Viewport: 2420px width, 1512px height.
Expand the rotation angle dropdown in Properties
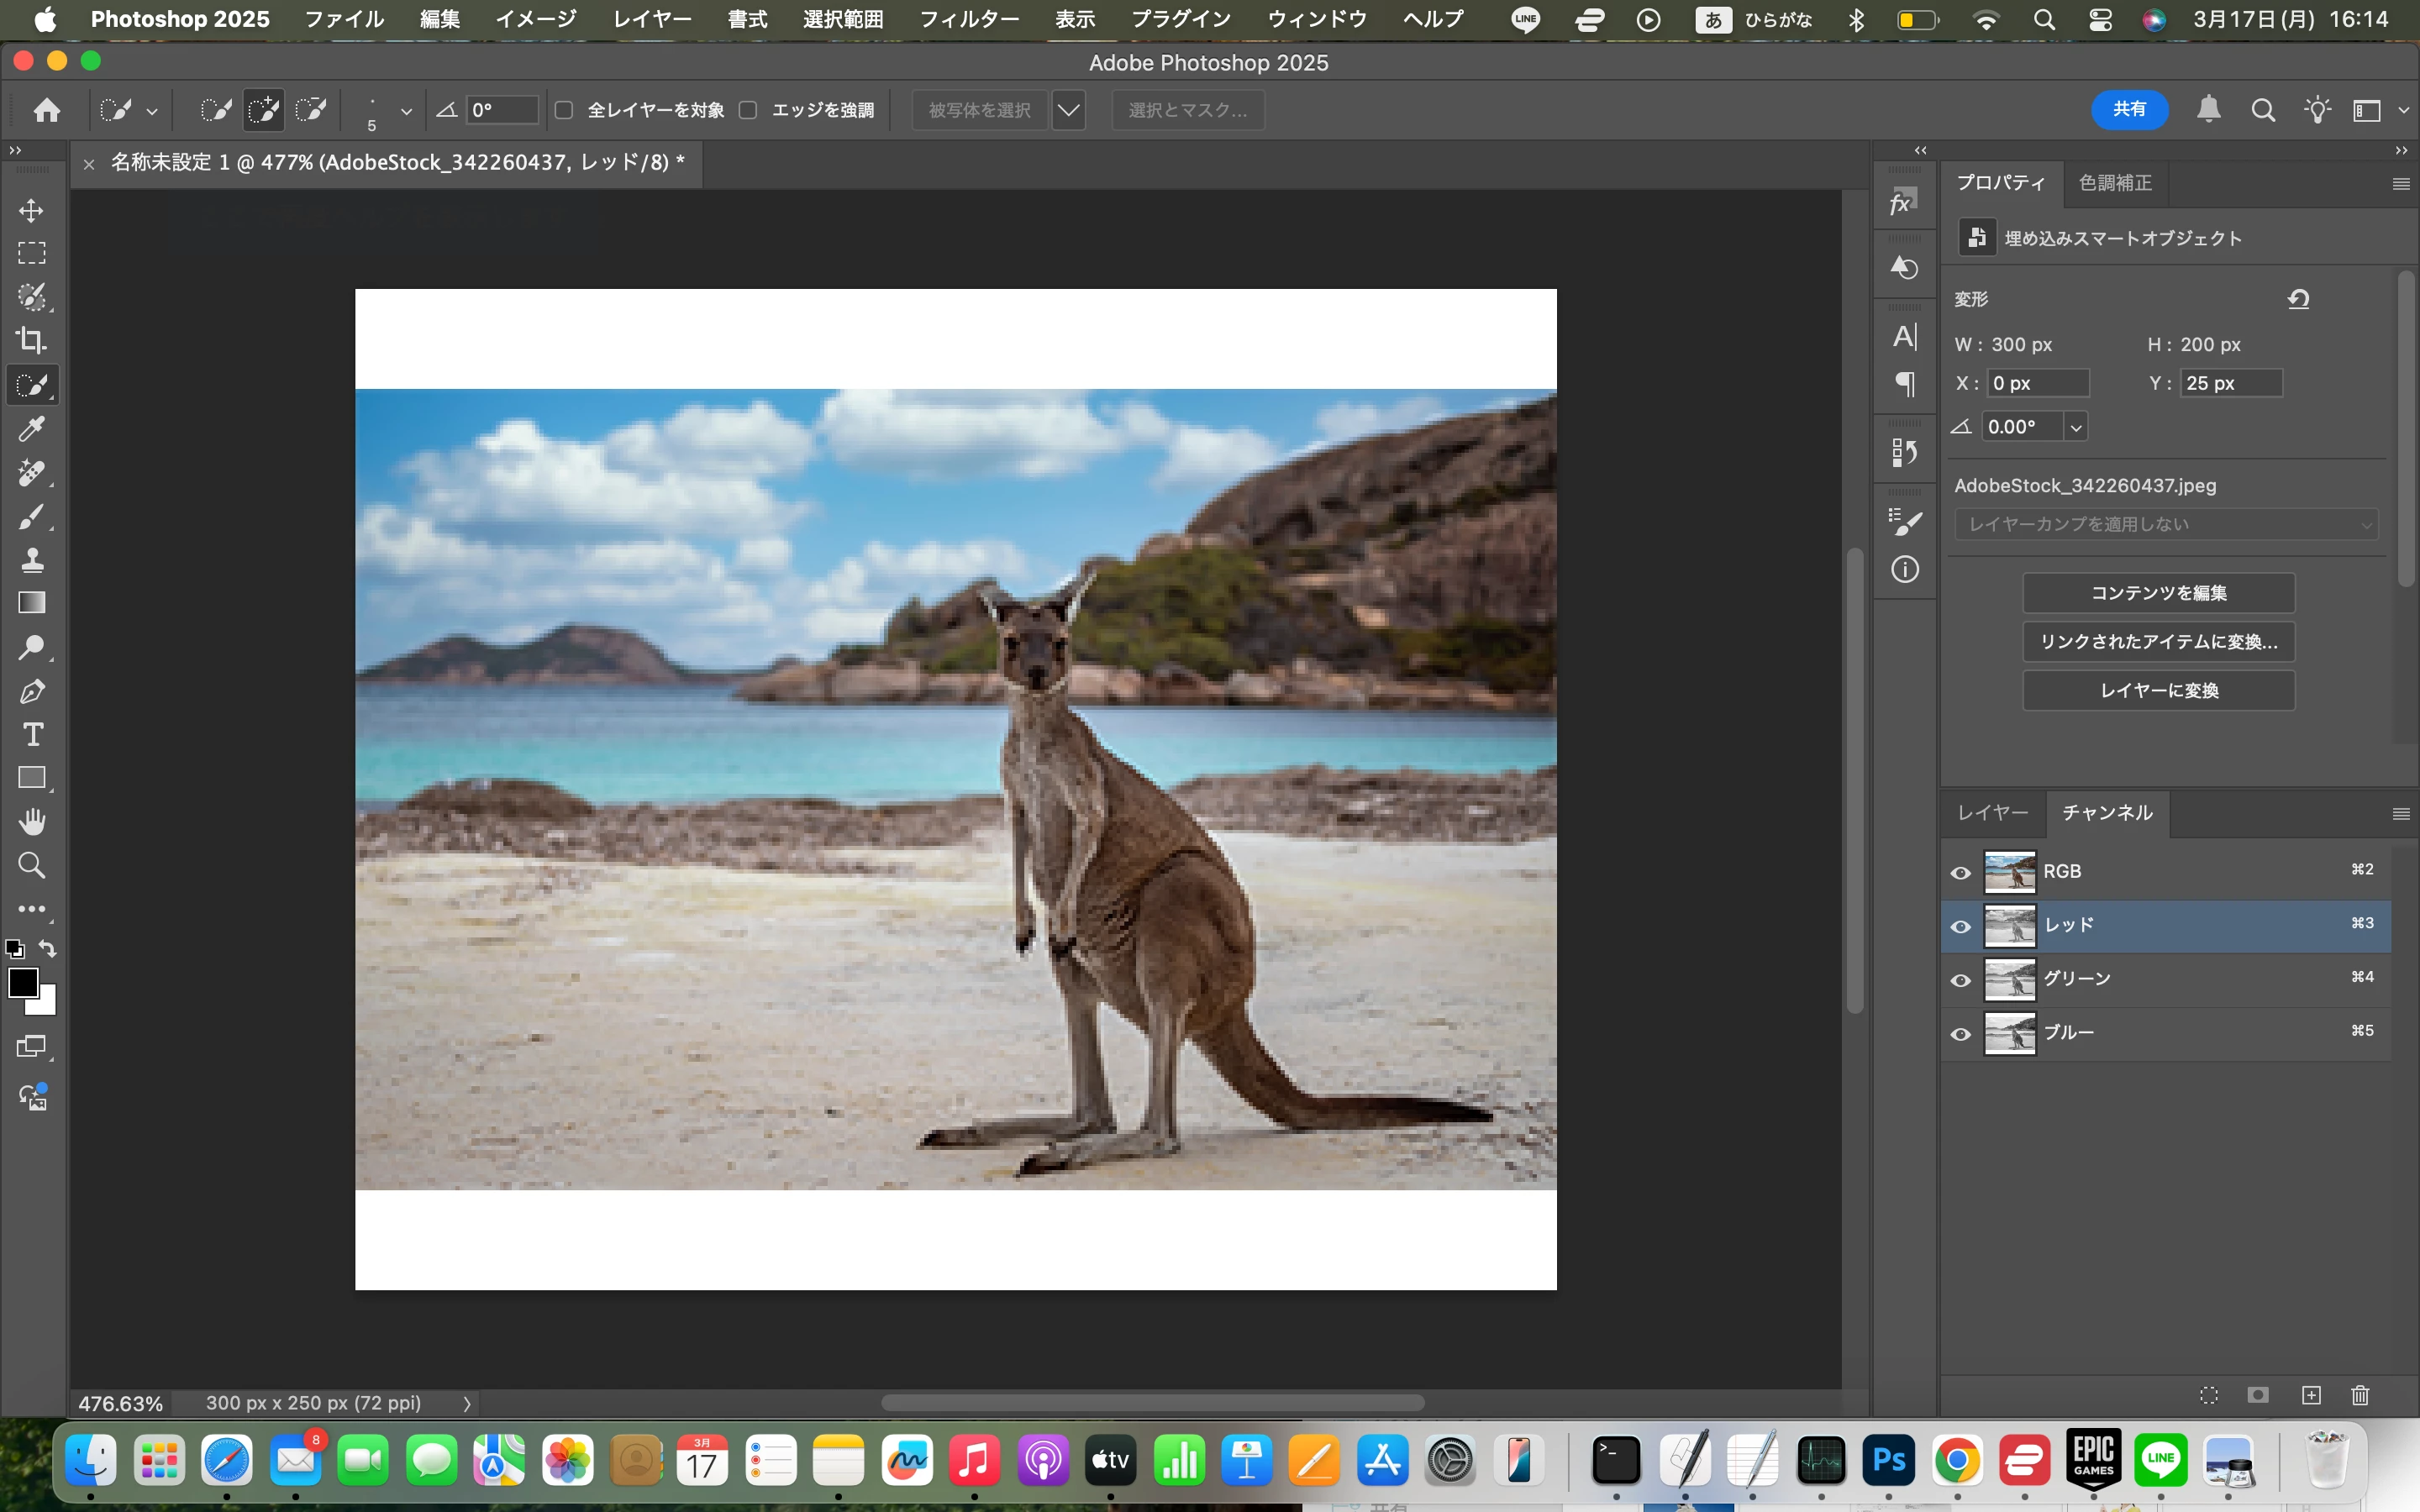click(x=2076, y=427)
